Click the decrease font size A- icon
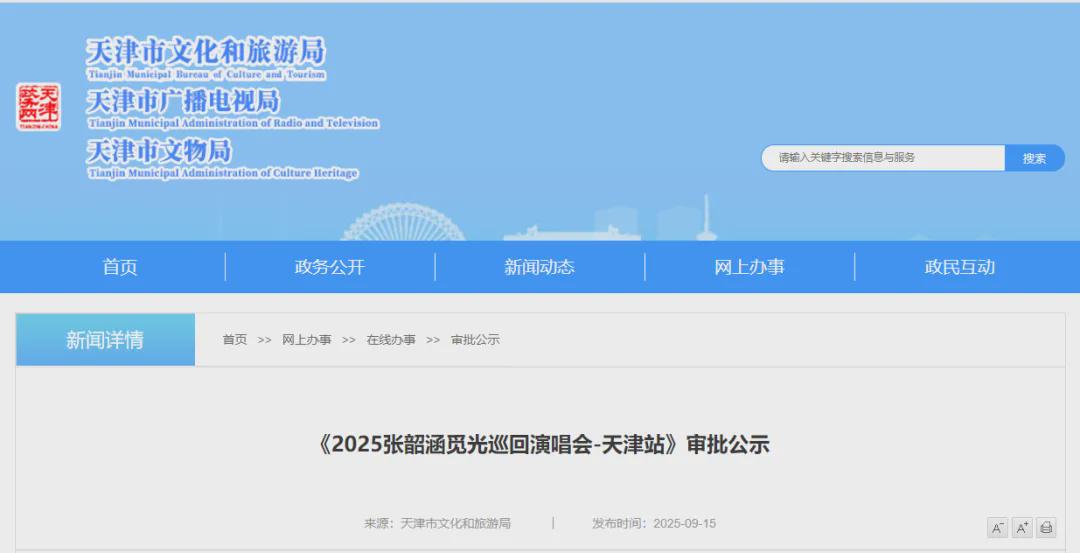Viewport: 1080px width, 553px height. point(997,528)
